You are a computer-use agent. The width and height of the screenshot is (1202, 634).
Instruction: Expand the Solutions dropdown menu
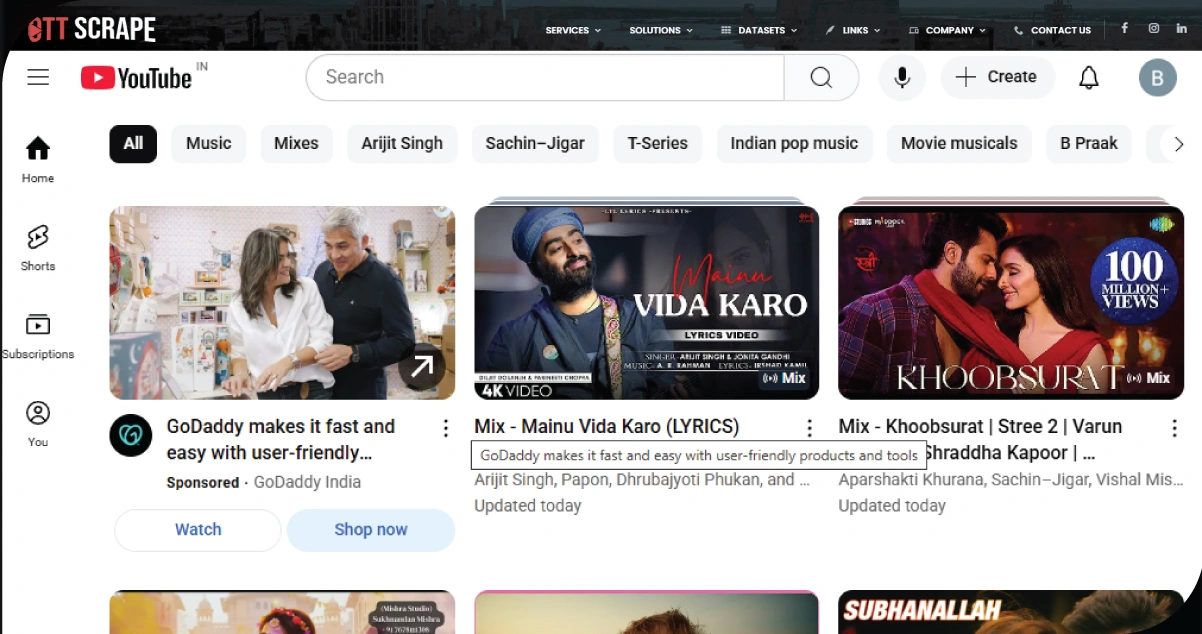click(660, 30)
